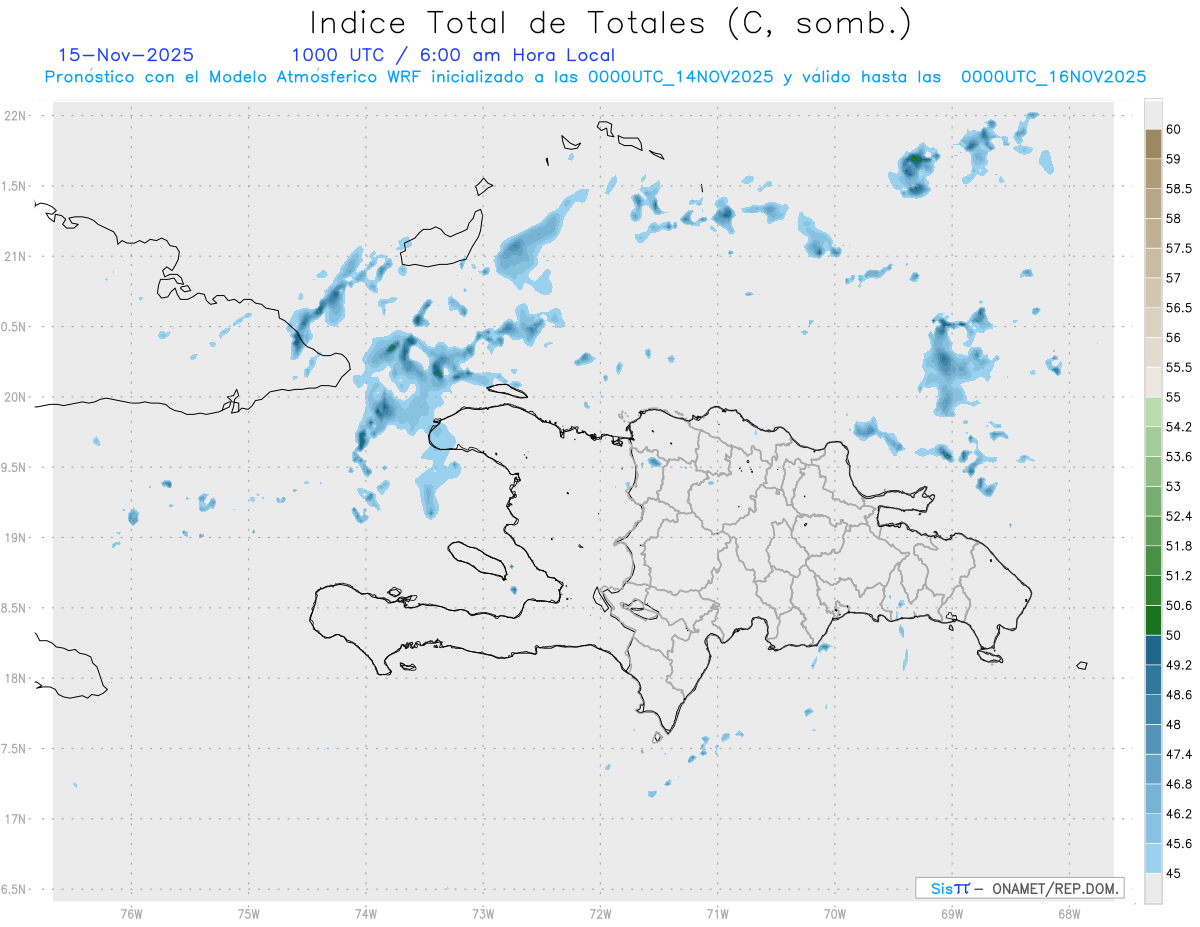
Task: Click the legend value '53.6'
Action: pyautogui.click(x=1180, y=456)
